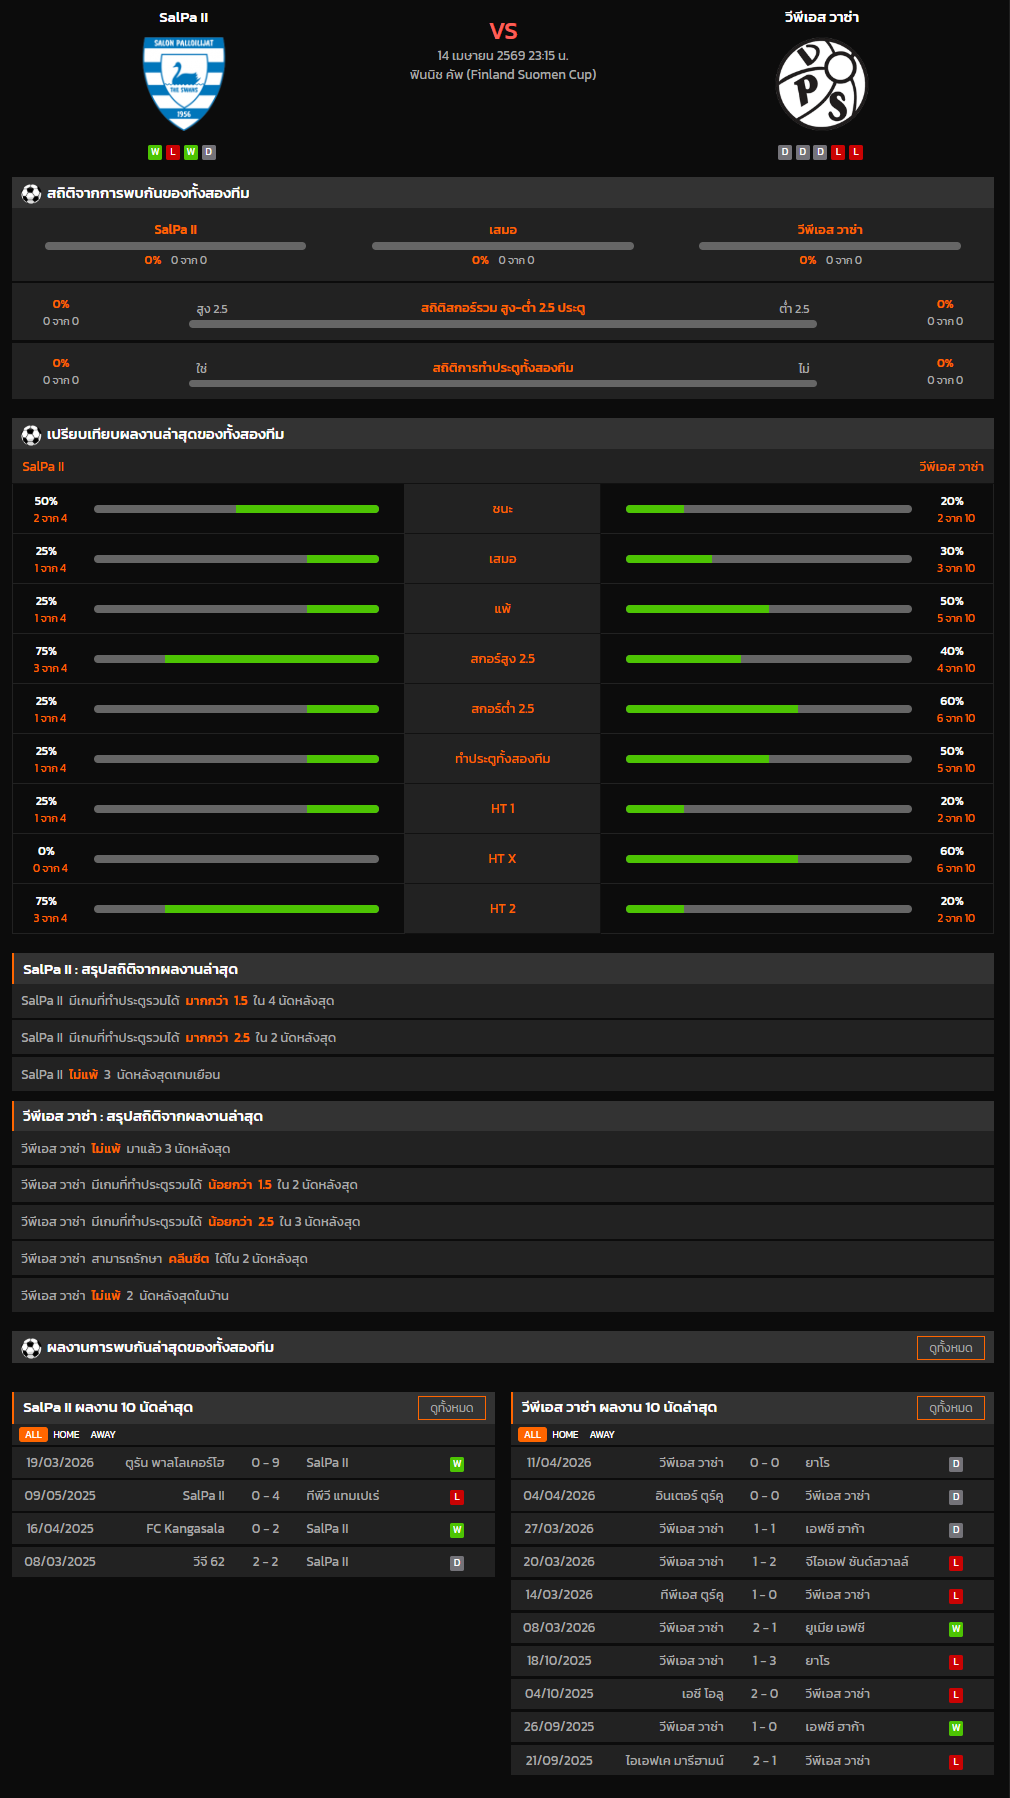
Task: Click the W badge for the 19/03/2026 match
Action: click(x=457, y=1464)
